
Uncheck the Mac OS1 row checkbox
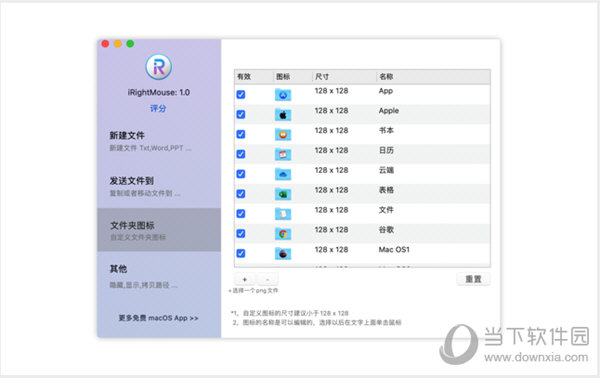[241, 254]
